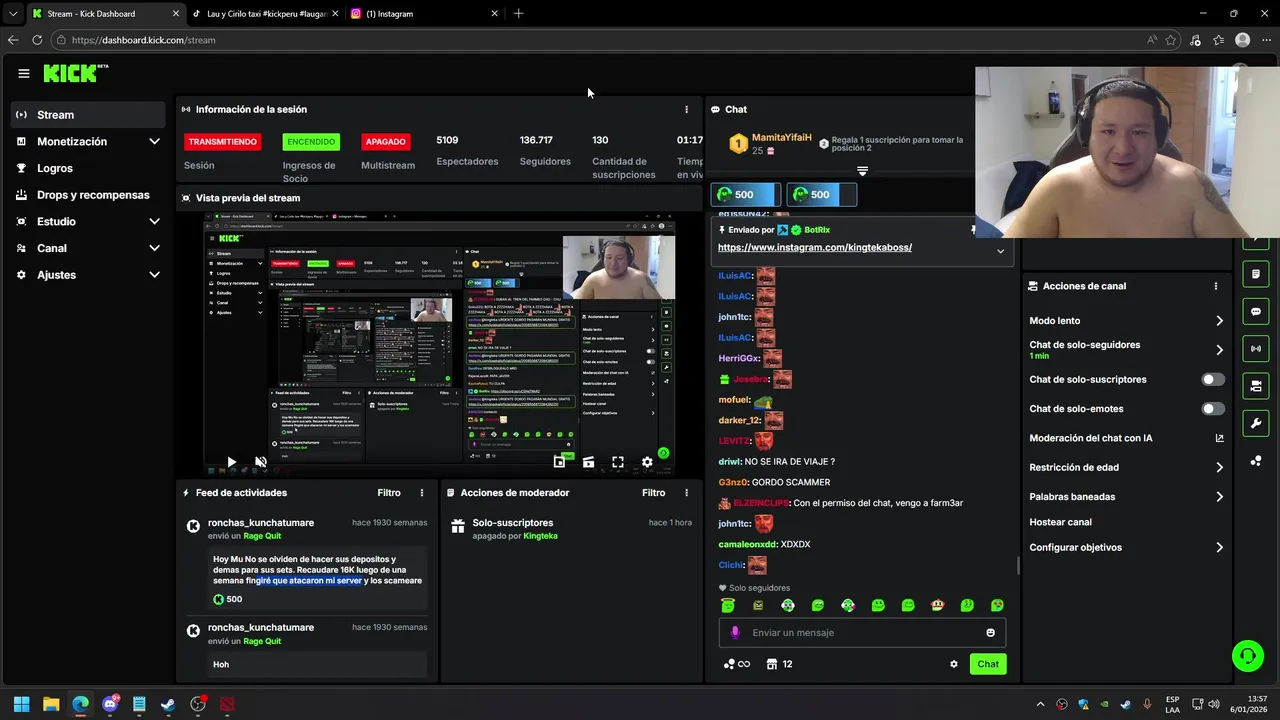Expand the gift leaderboard arrow under MamitaYifaiH
This screenshot has height=720, width=1280.
pyautogui.click(x=862, y=171)
